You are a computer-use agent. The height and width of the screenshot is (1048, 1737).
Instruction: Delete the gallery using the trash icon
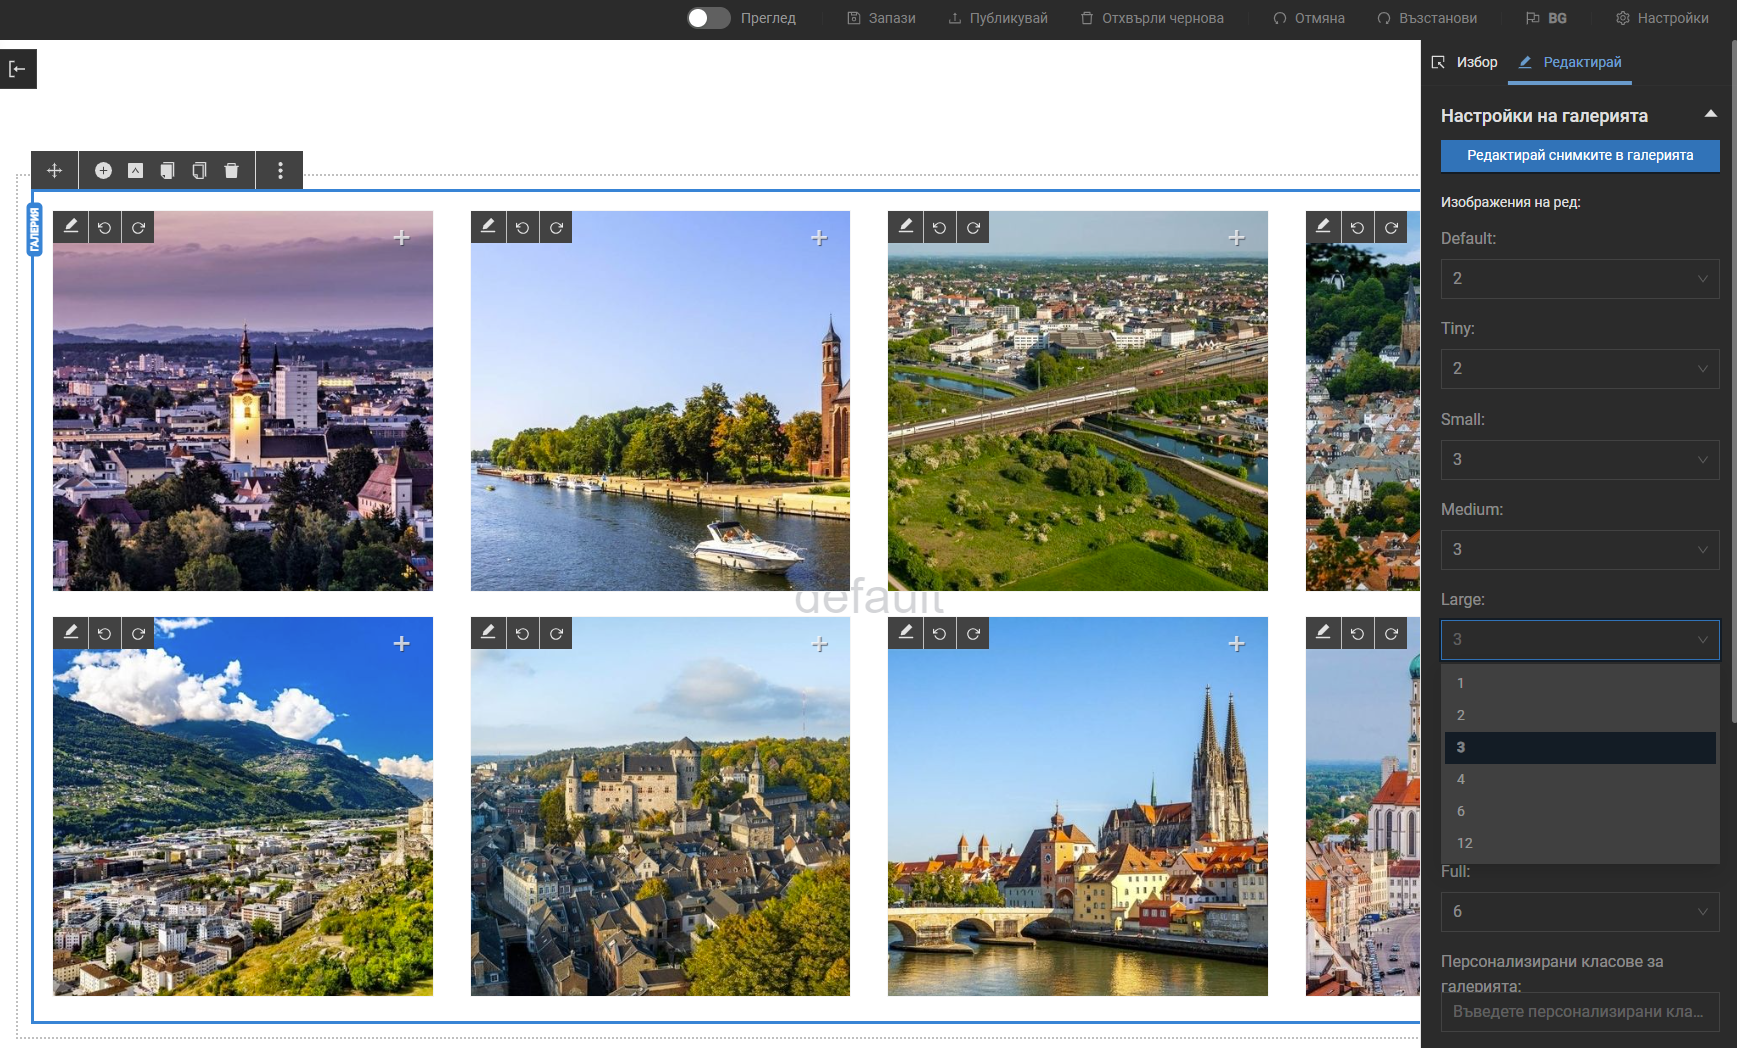tap(232, 171)
